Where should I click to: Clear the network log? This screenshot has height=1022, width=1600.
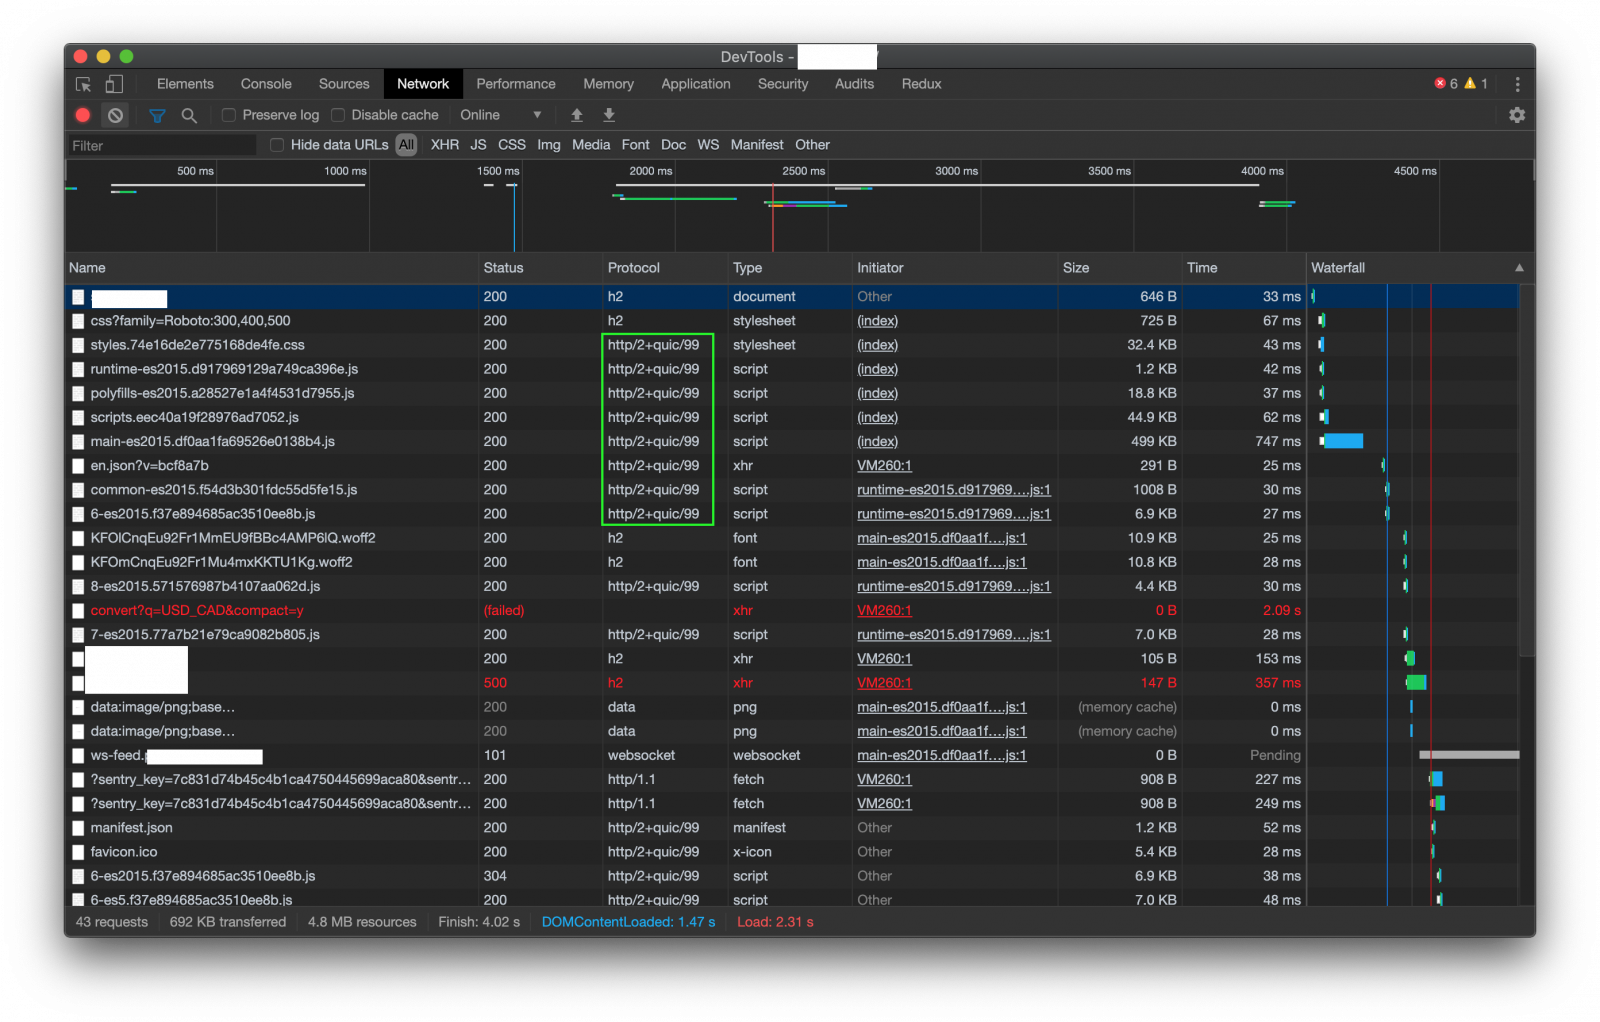pyautogui.click(x=116, y=116)
